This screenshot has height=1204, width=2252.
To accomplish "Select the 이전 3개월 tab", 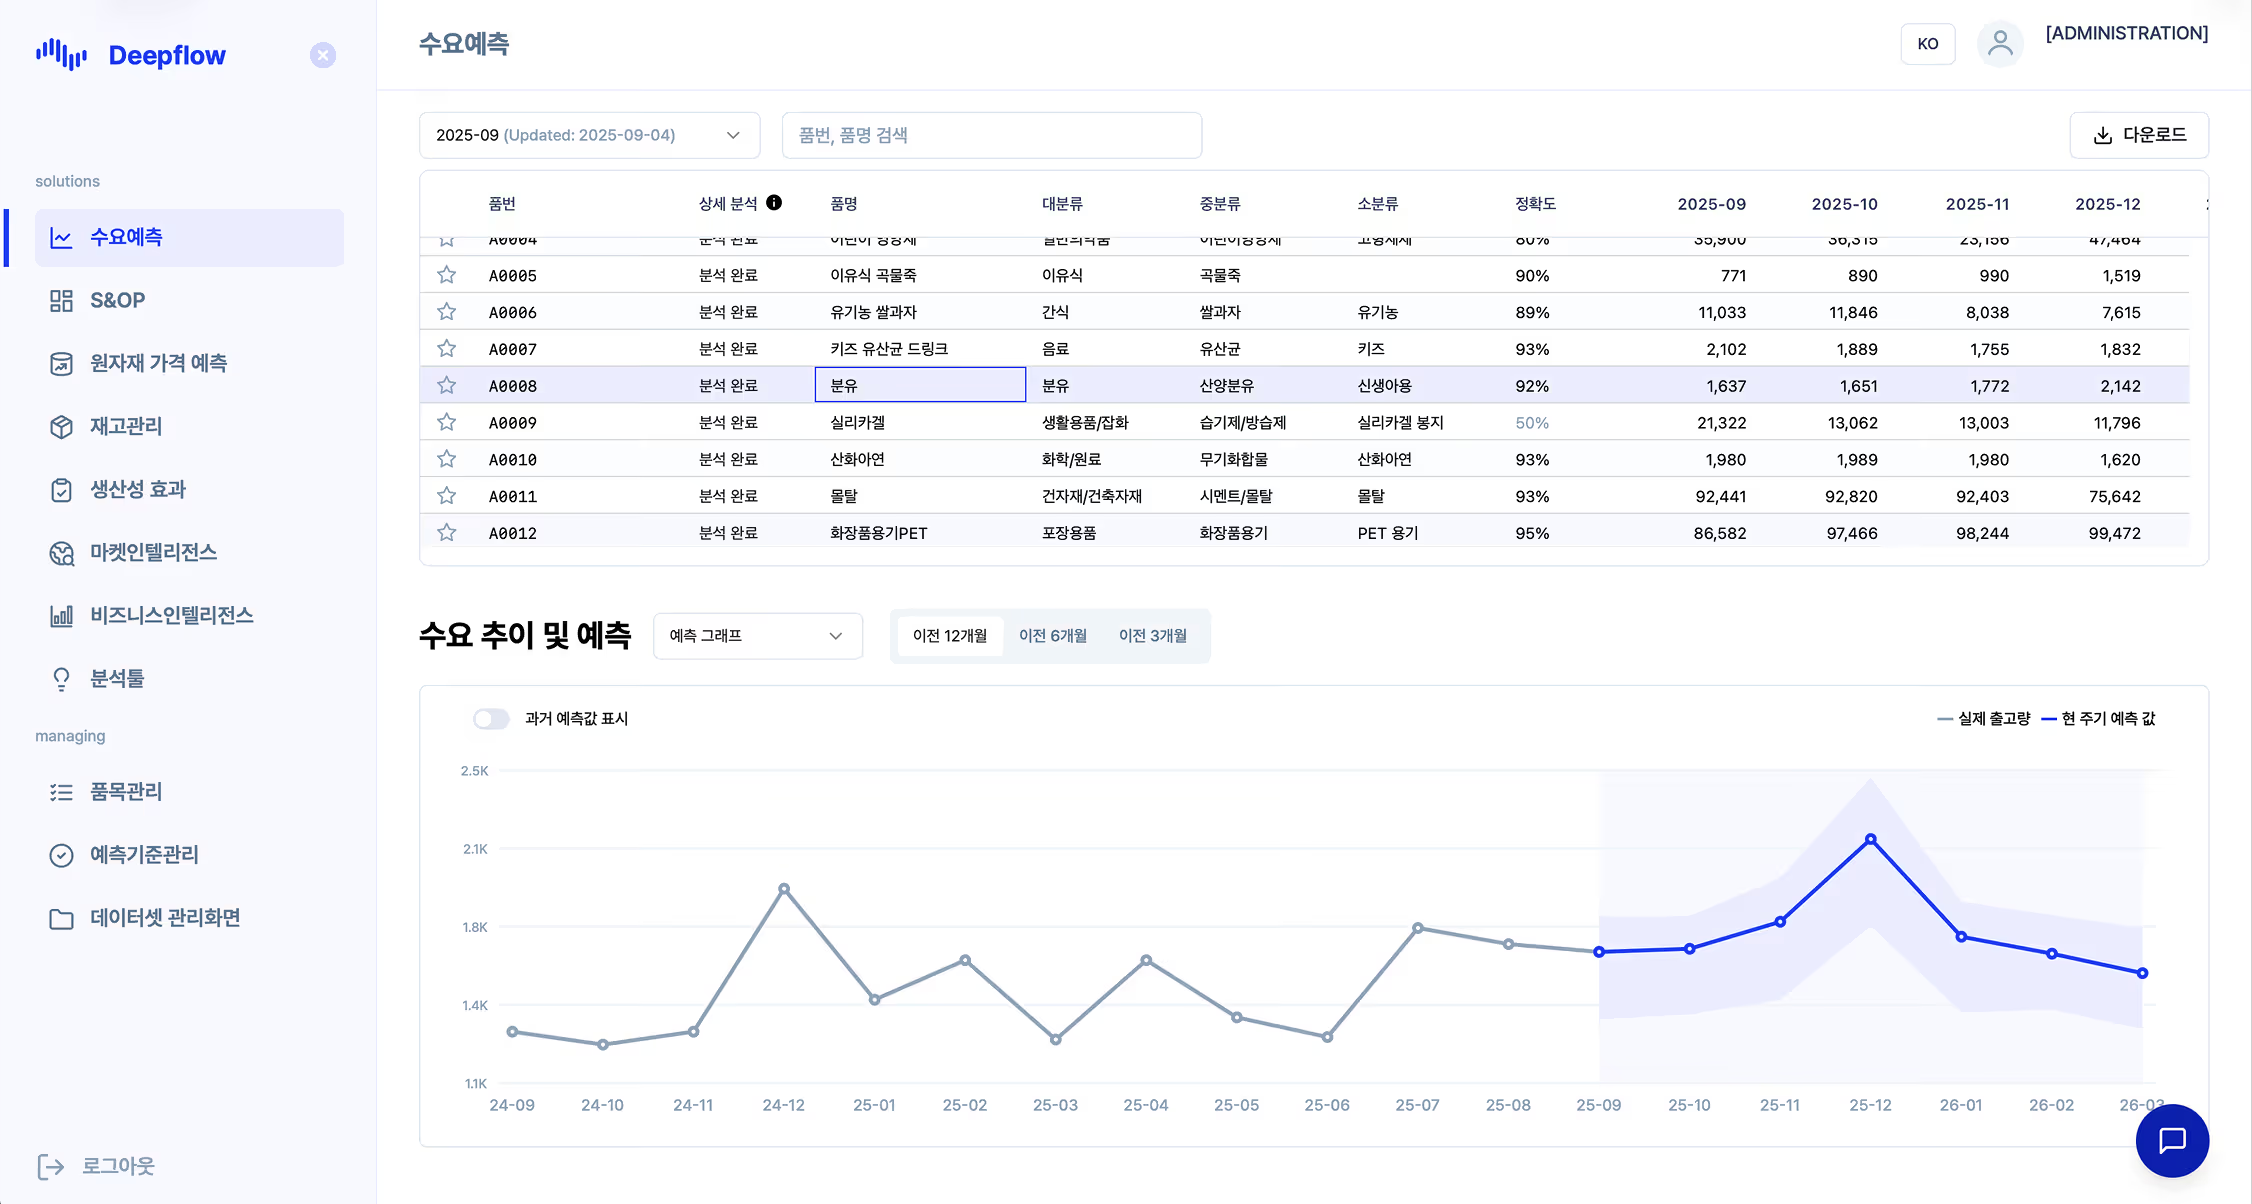I will click(1153, 636).
